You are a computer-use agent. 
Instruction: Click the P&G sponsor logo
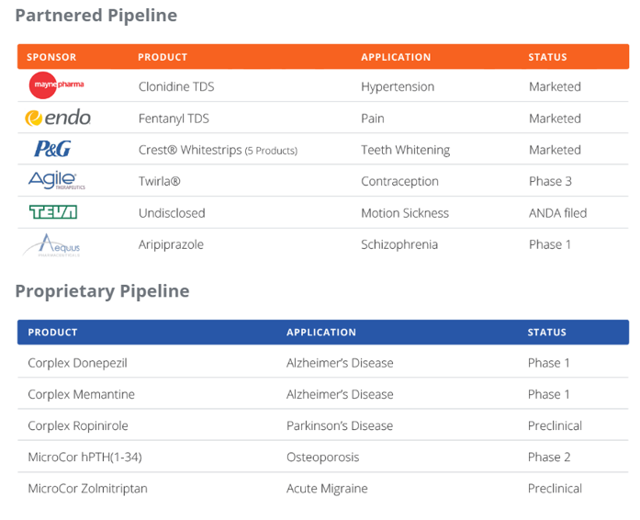(52, 149)
